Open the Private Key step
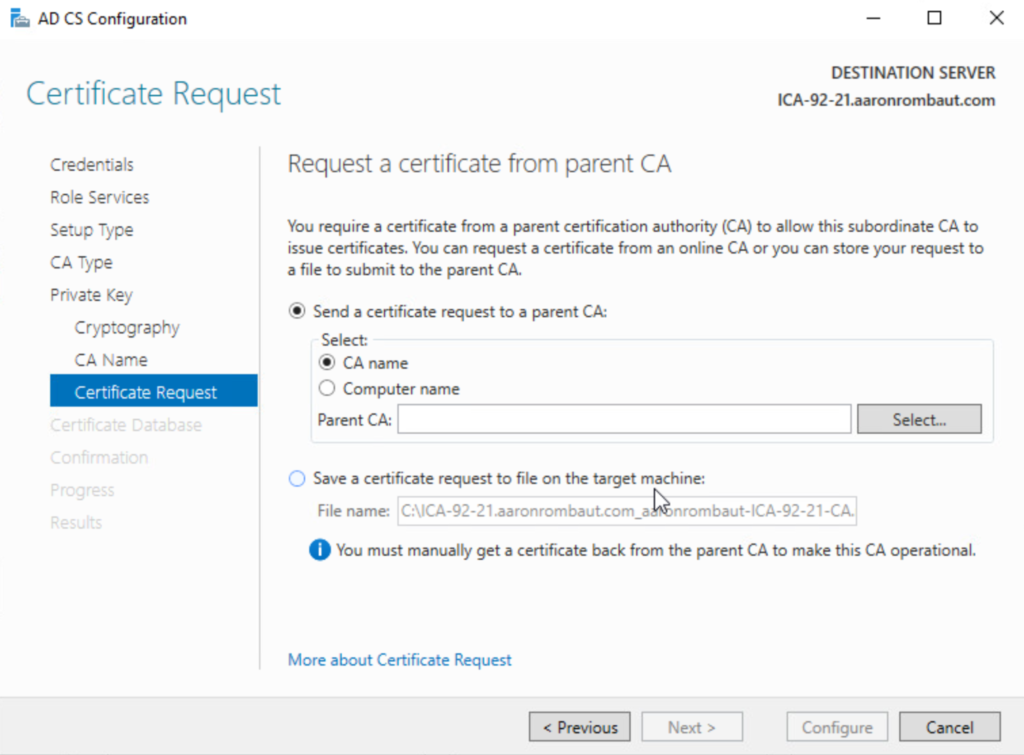This screenshot has height=755, width=1024. click(x=92, y=295)
